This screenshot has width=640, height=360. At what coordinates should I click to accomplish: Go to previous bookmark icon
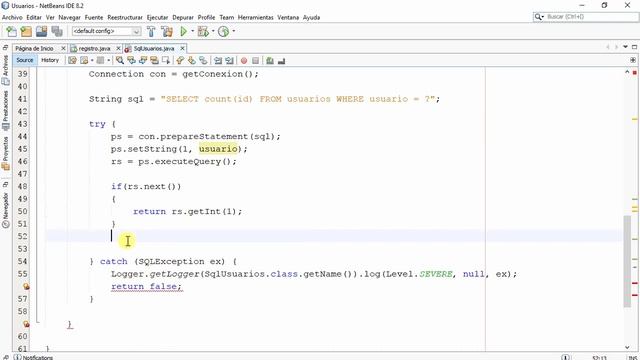tap(180, 60)
